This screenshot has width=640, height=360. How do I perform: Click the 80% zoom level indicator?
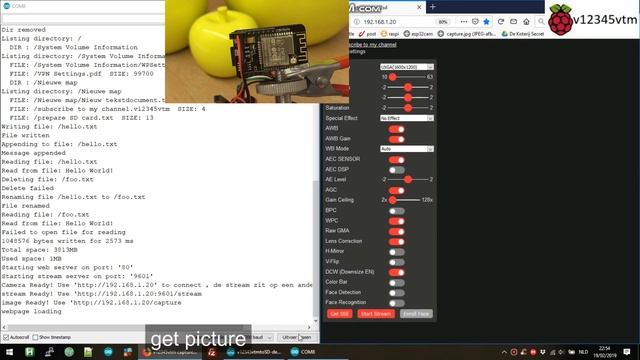[x=443, y=22]
